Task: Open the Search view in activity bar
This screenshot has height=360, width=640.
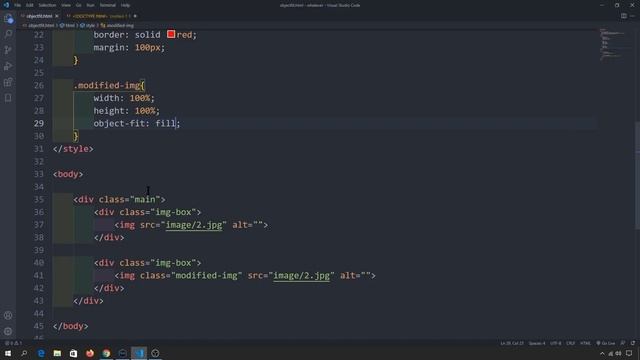Action: tap(8, 34)
